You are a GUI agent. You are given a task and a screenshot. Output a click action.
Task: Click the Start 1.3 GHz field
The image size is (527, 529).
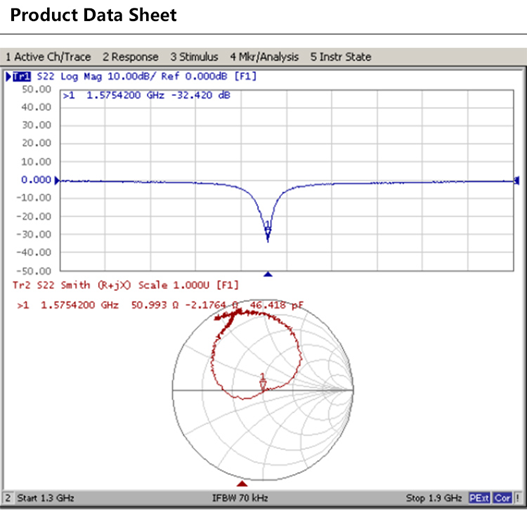point(46,498)
